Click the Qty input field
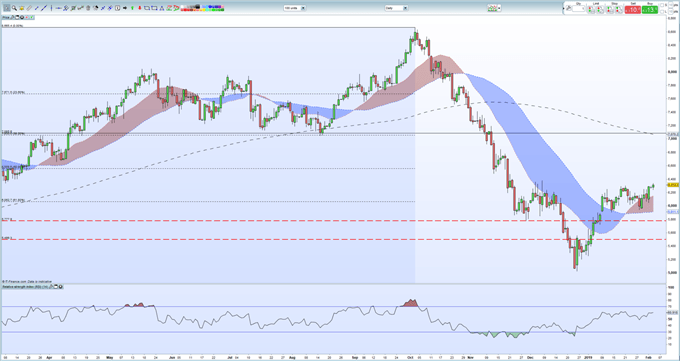The width and height of the screenshot is (680, 361). click(x=579, y=9)
